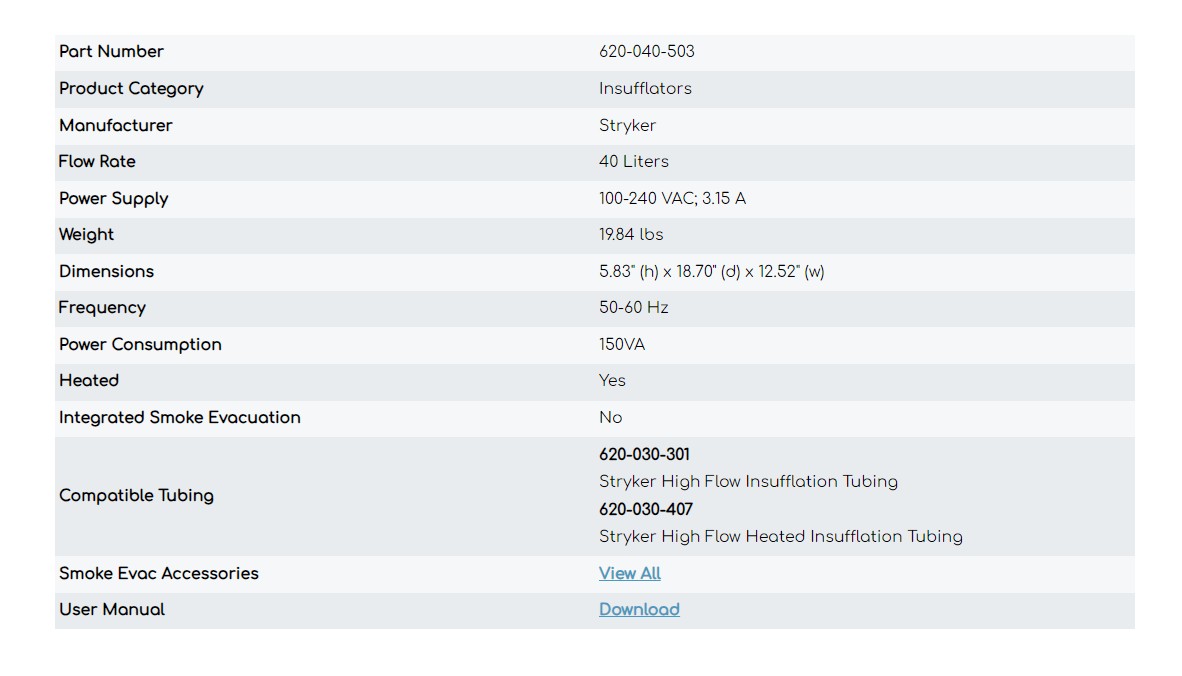Click the Flow Rate row label
This screenshot has width=1182, height=676.
point(97,162)
